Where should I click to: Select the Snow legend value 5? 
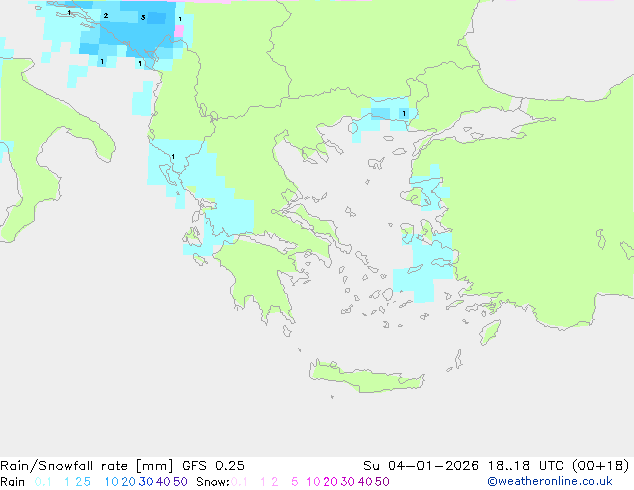coord(295,482)
